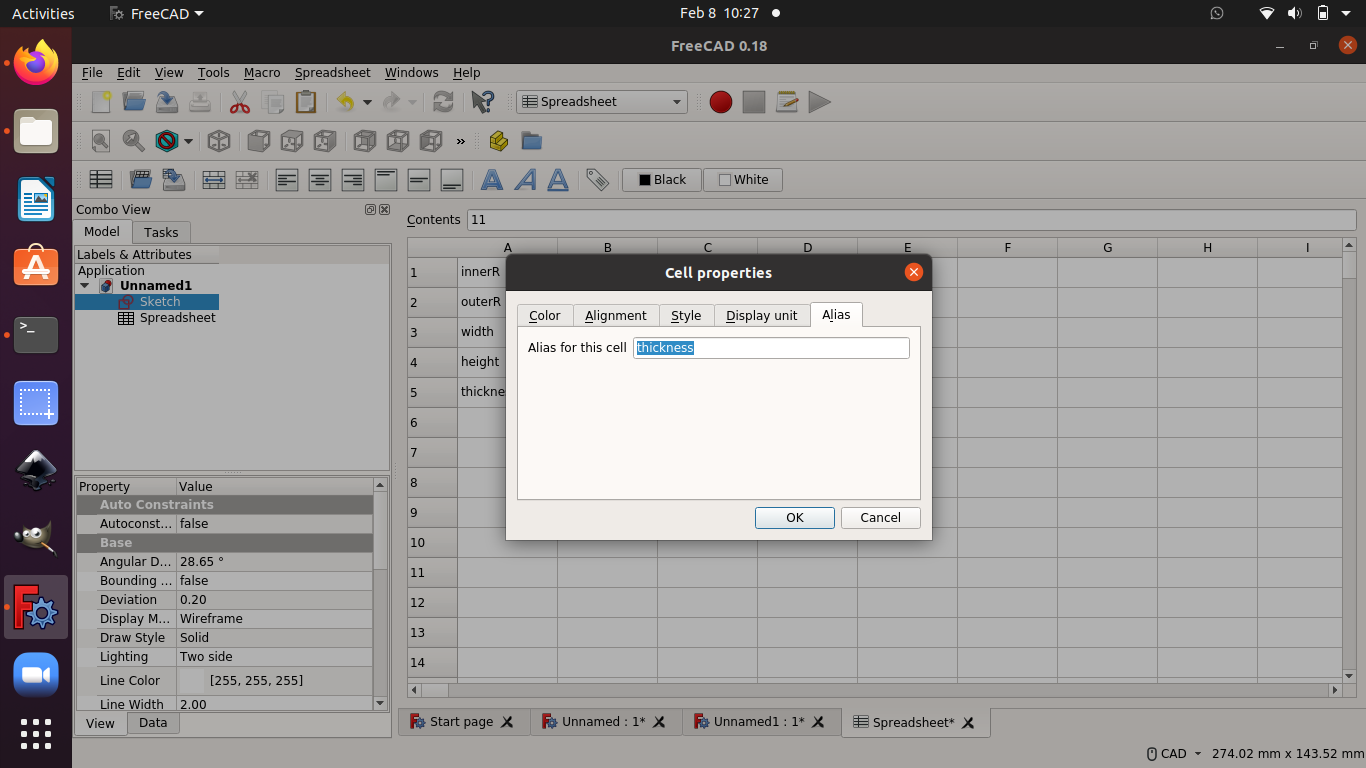The width and height of the screenshot is (1366, 768).
Task: Click the Create spreadsheet icon
Action: (101, 180)
